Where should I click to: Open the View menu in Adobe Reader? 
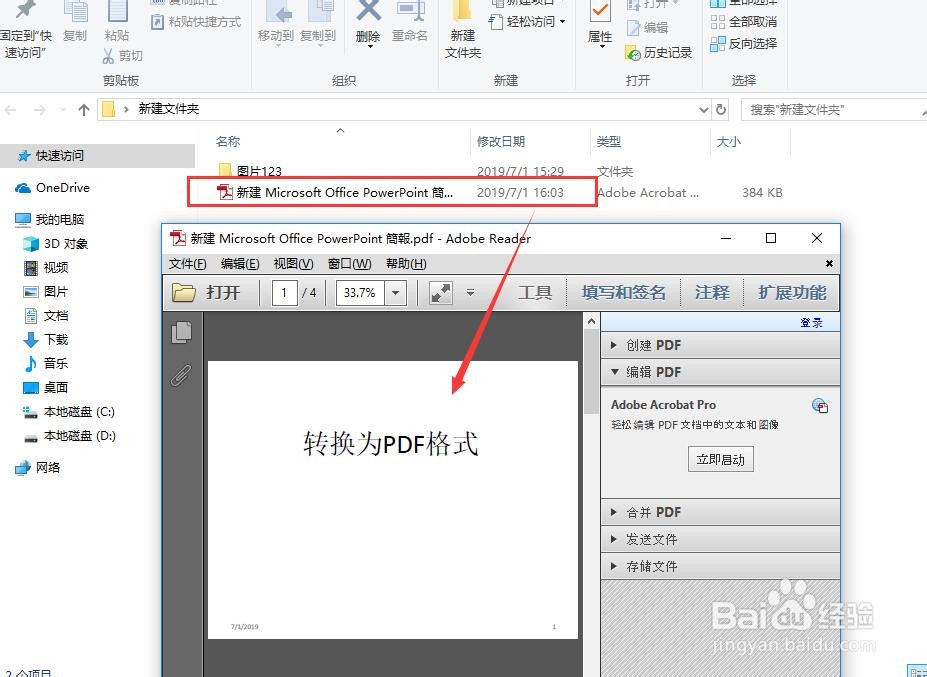pos(293,264)
